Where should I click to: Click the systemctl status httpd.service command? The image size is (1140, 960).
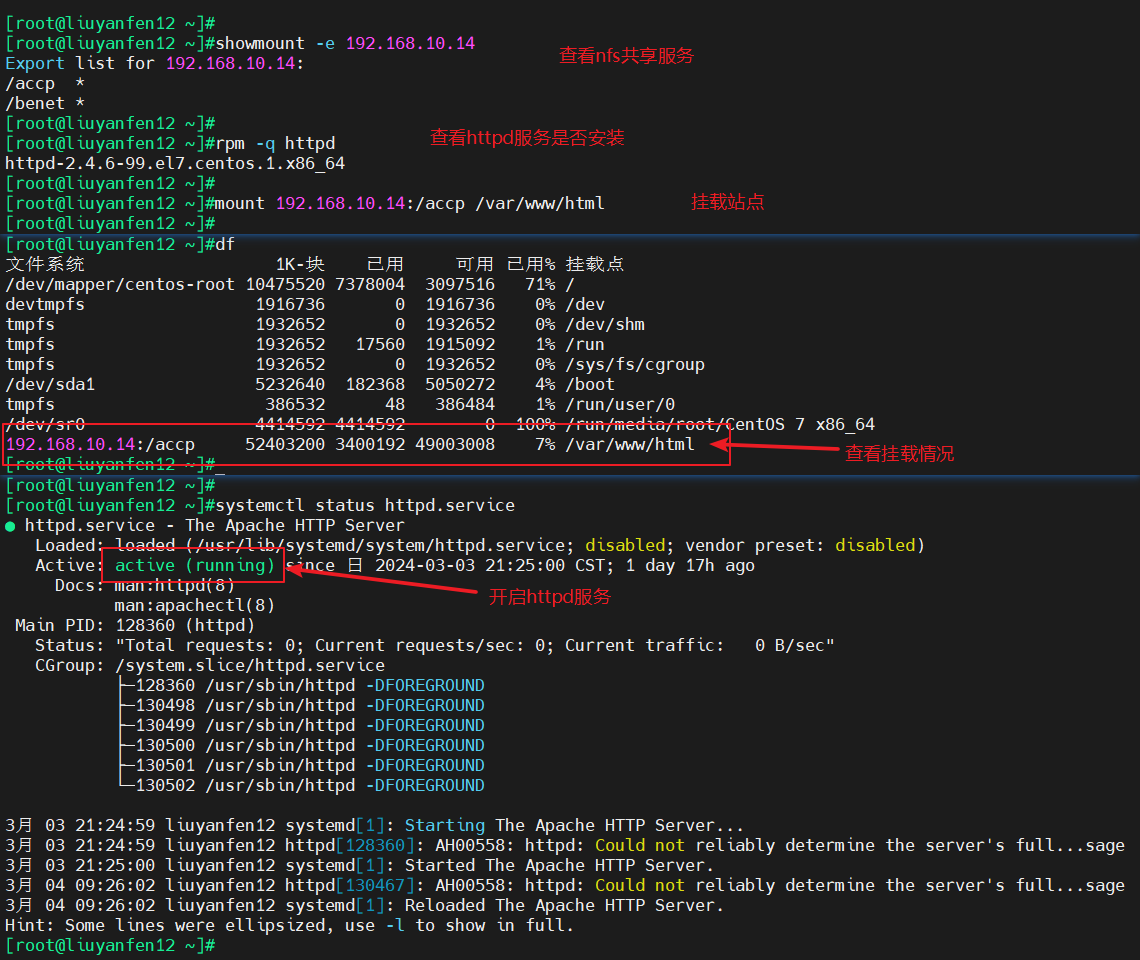[365, 506]
